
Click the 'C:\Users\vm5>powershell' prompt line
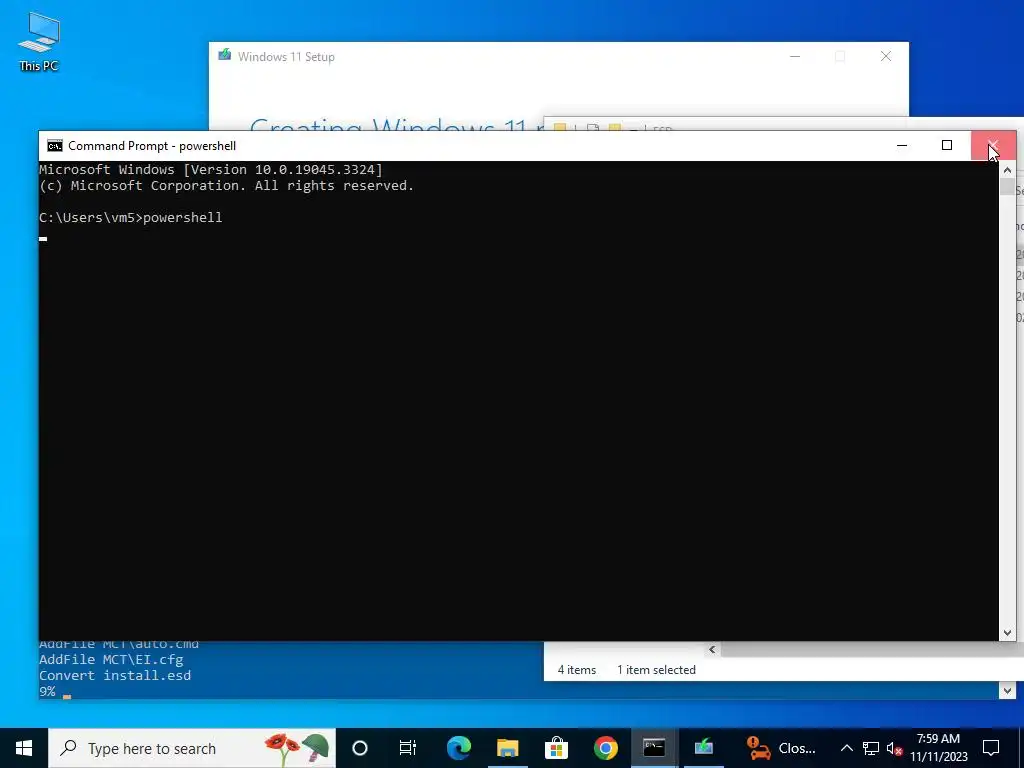tap(131, 217)
